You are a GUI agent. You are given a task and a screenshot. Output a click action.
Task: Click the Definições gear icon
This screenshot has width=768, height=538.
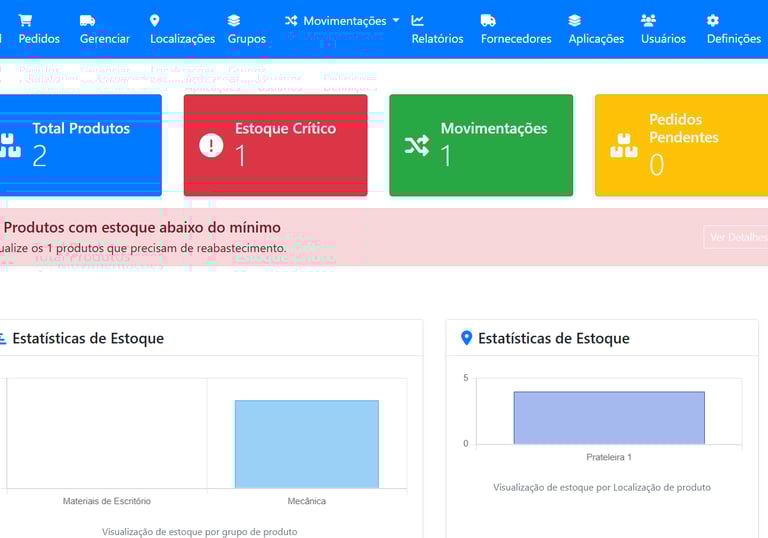point(713,20)
